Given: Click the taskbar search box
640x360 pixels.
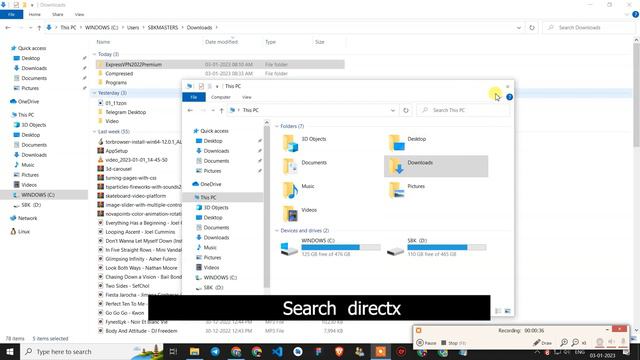Looking at the screenshot, I should click(91, 351).
